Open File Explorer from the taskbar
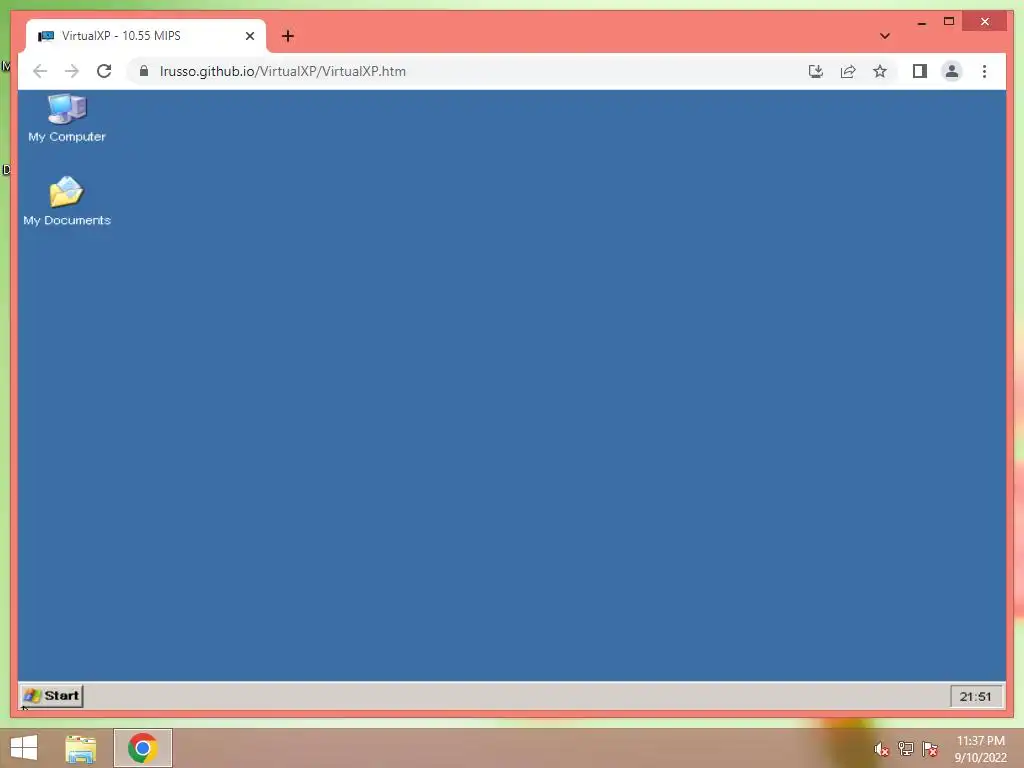The height and width of the screenshot is (768, 1024). (x=81, y=748)
